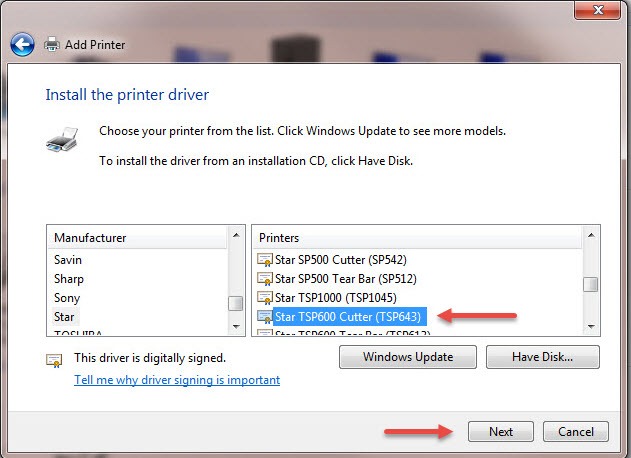Image resolution: width=631 pixels, height=458 pixels.
Task: Click the signed-driver certificate icon
Action: 54,360
